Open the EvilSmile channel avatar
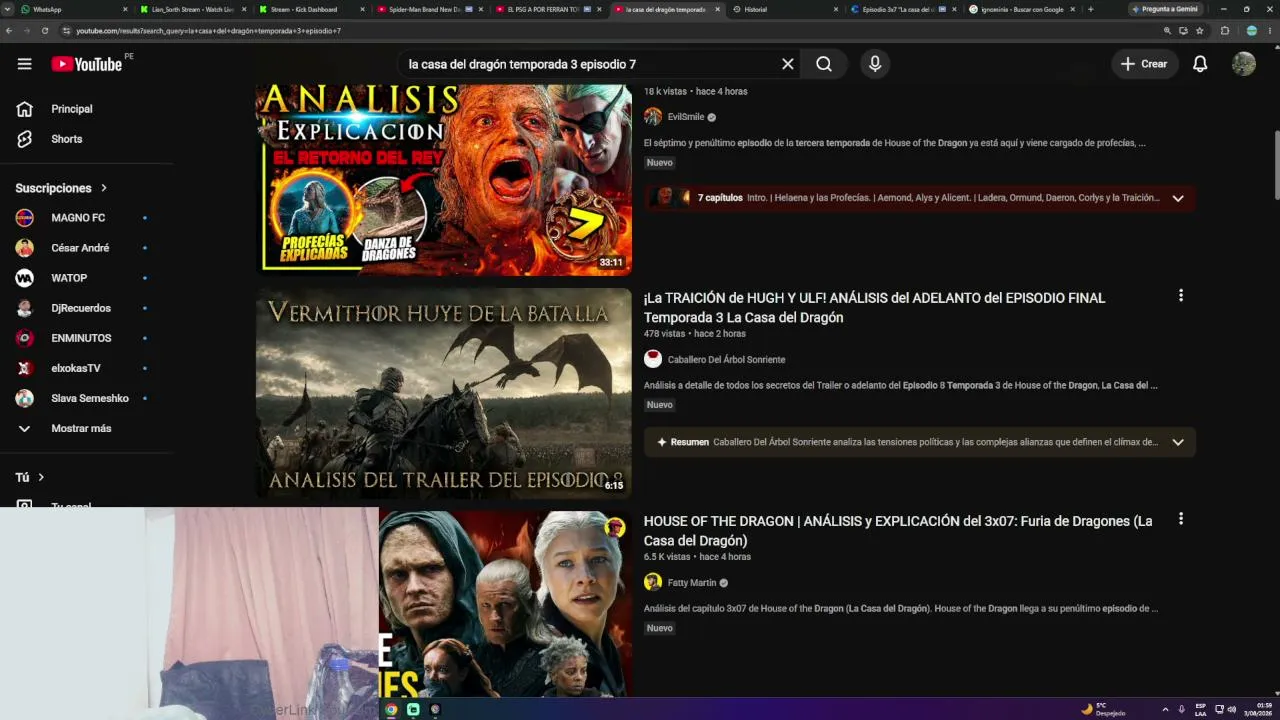This screenshot has height=720, width=1280. 653,117
